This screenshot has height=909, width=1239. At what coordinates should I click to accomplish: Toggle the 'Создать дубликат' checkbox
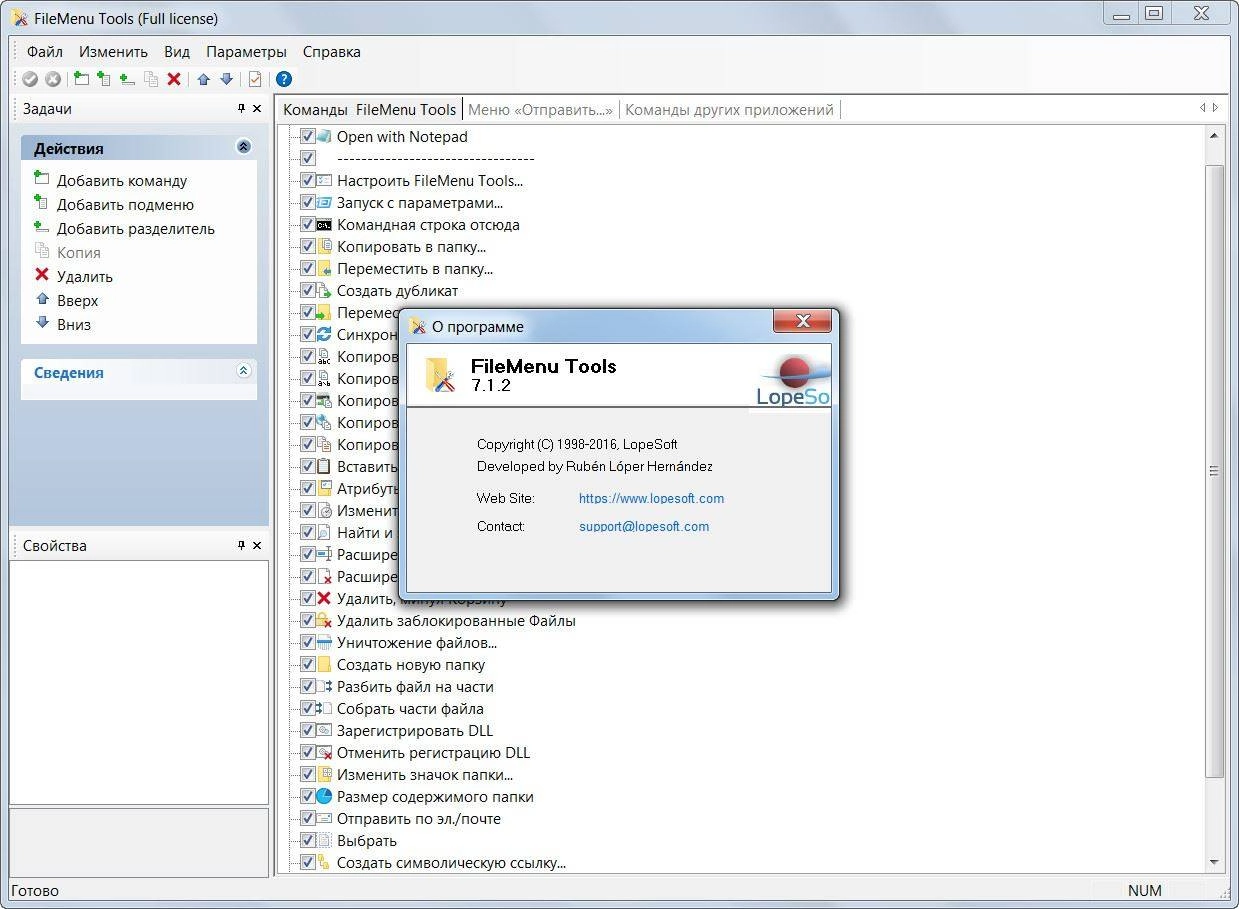click(307, 291)
